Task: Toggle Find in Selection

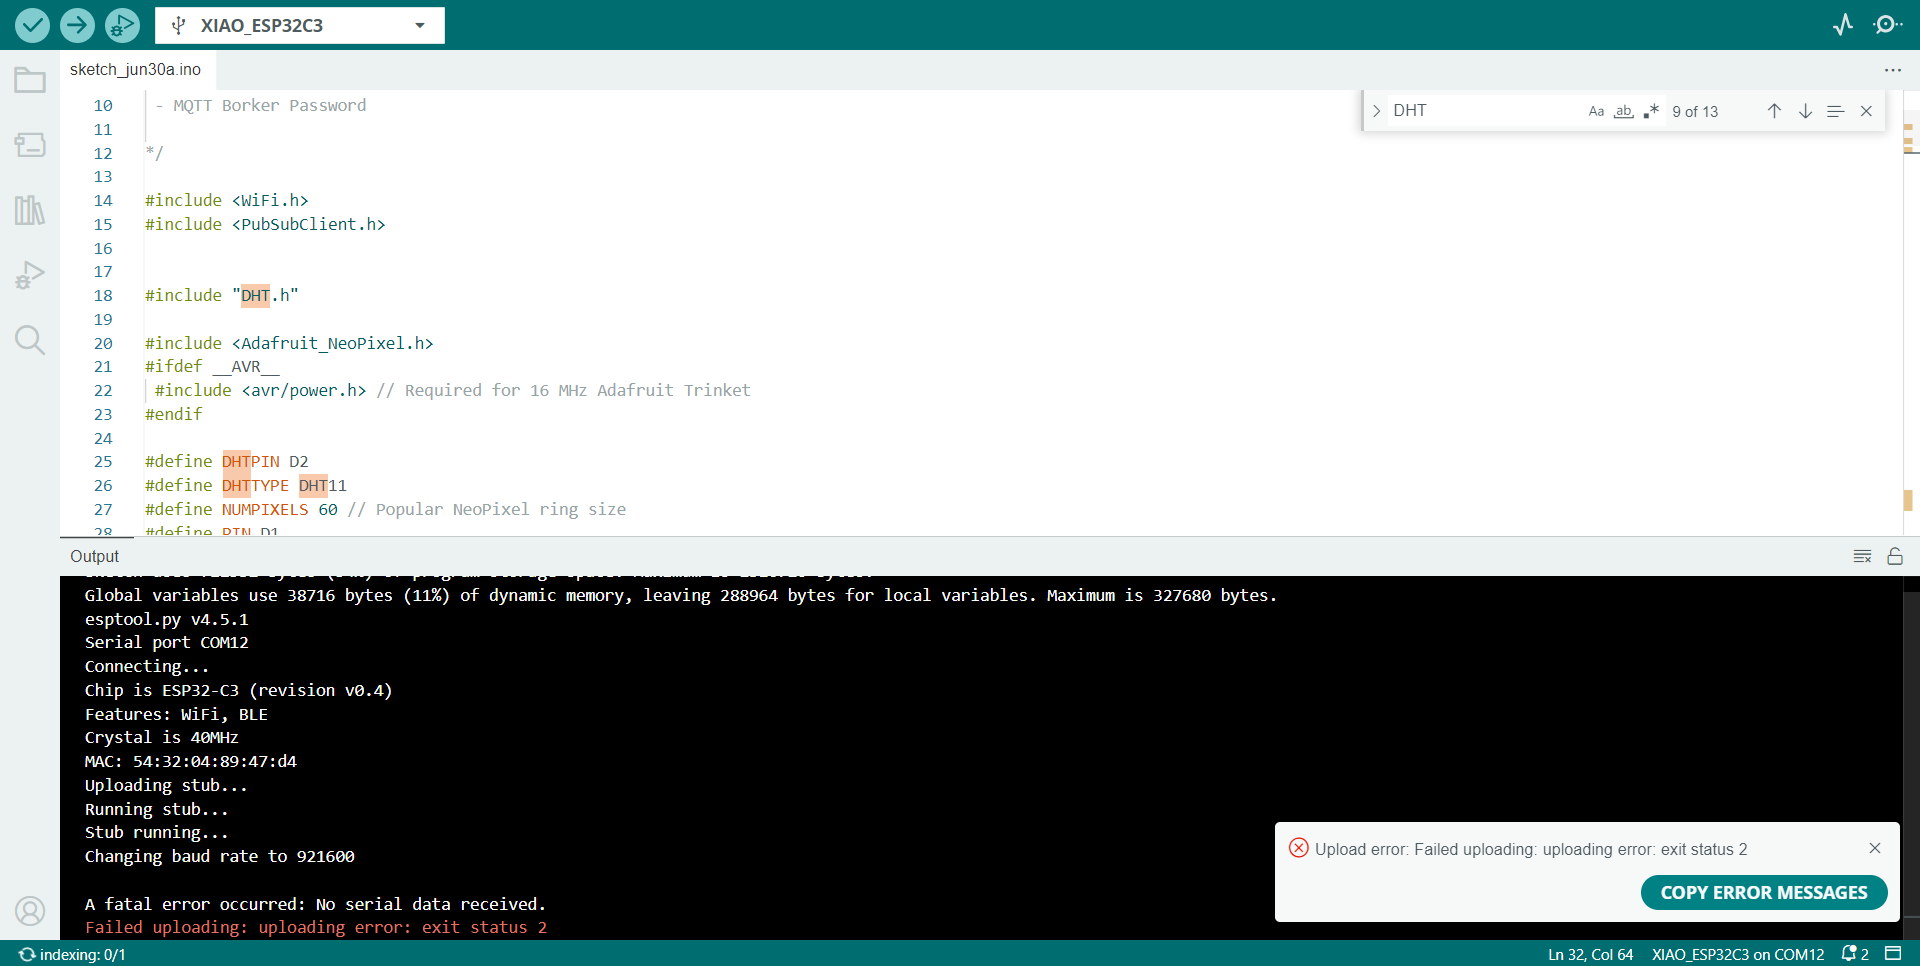Action: [x=1835, y=111]
